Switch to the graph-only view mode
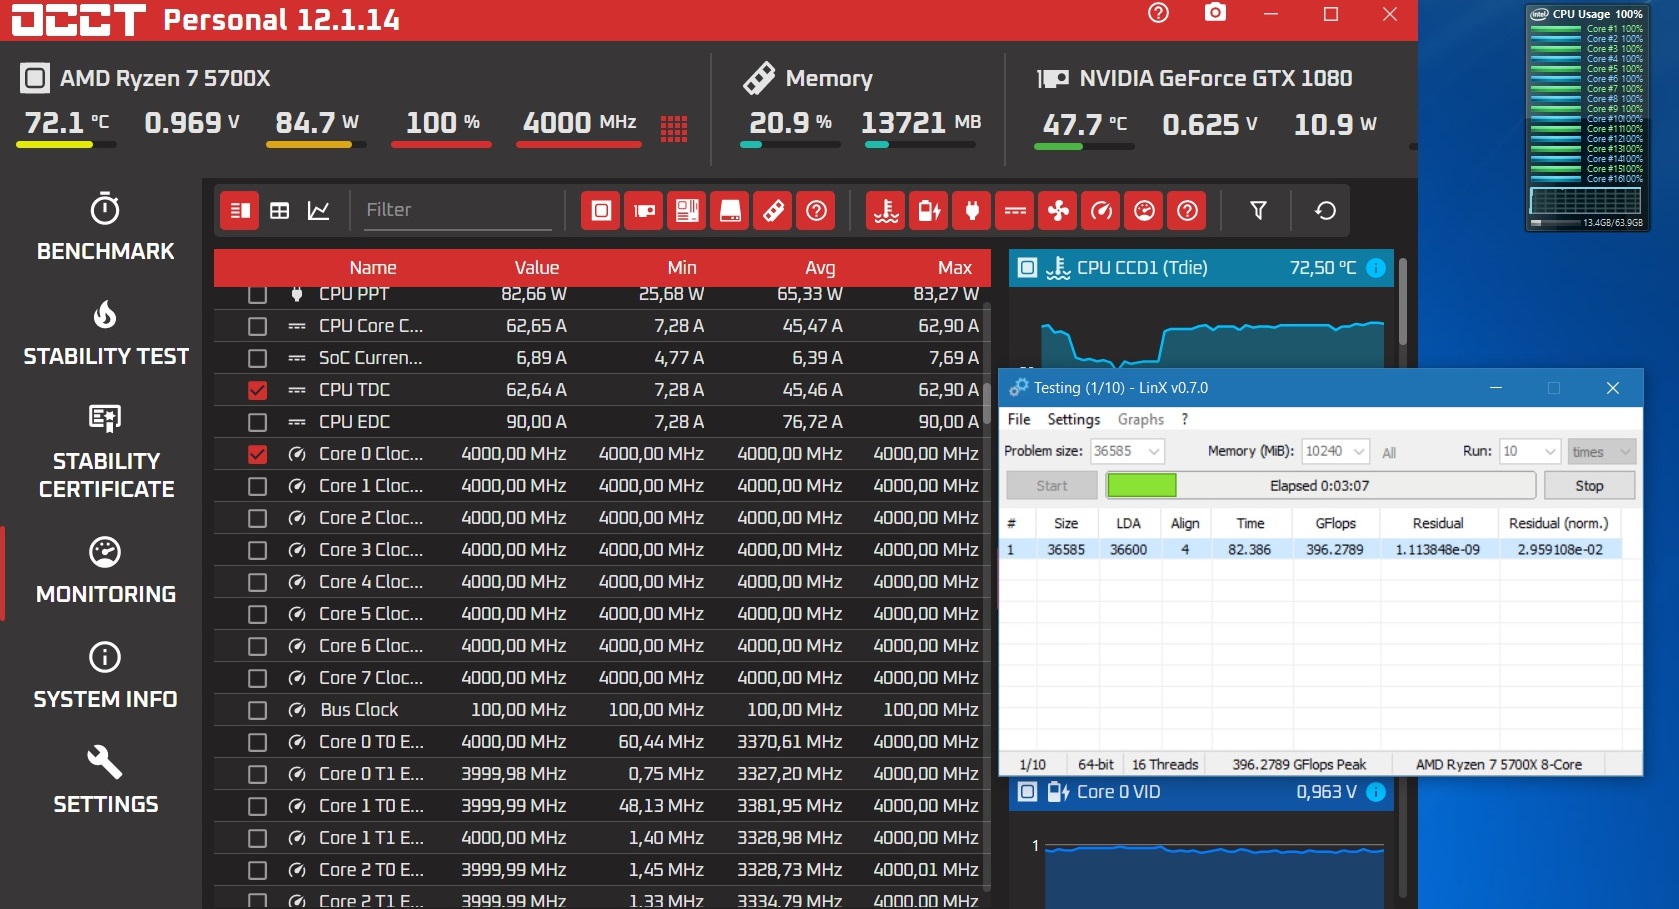Viewport: 1679px width, 909px height. point(319,210)
